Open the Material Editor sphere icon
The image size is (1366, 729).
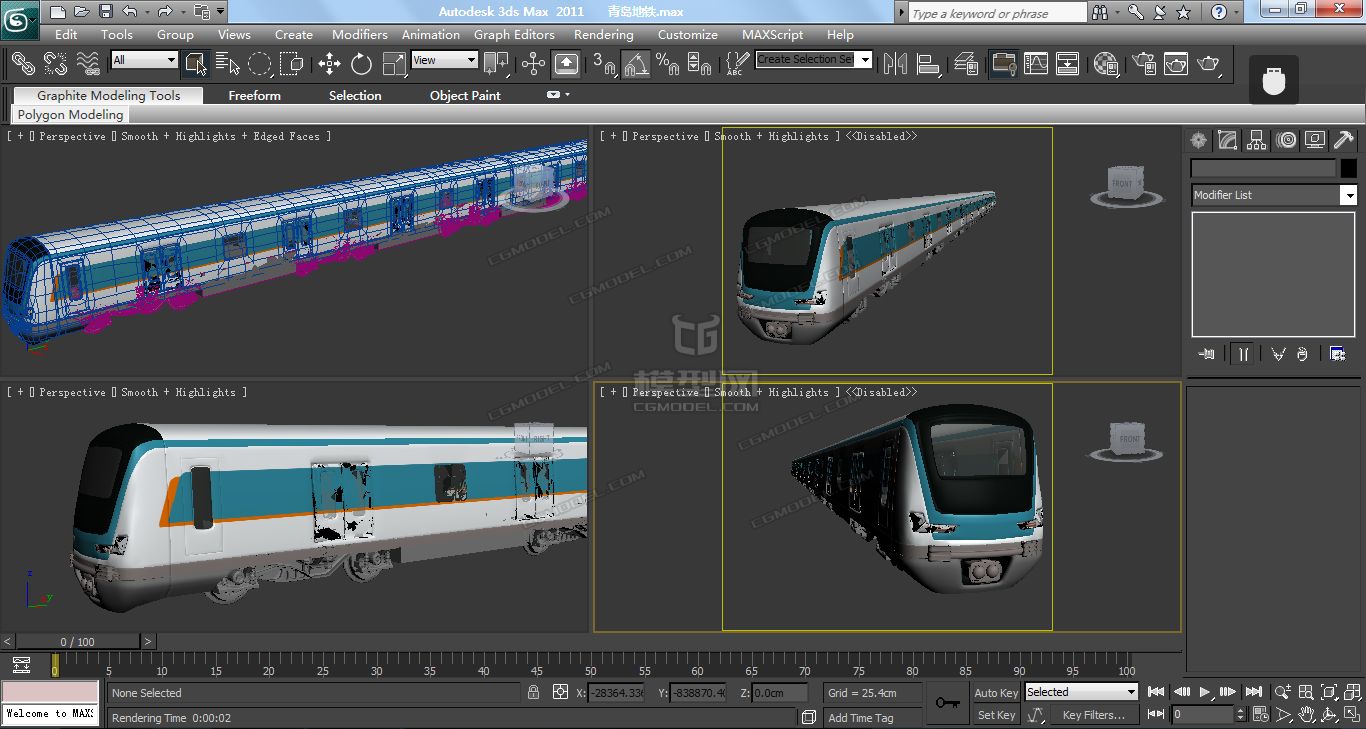click(1105, 64)
